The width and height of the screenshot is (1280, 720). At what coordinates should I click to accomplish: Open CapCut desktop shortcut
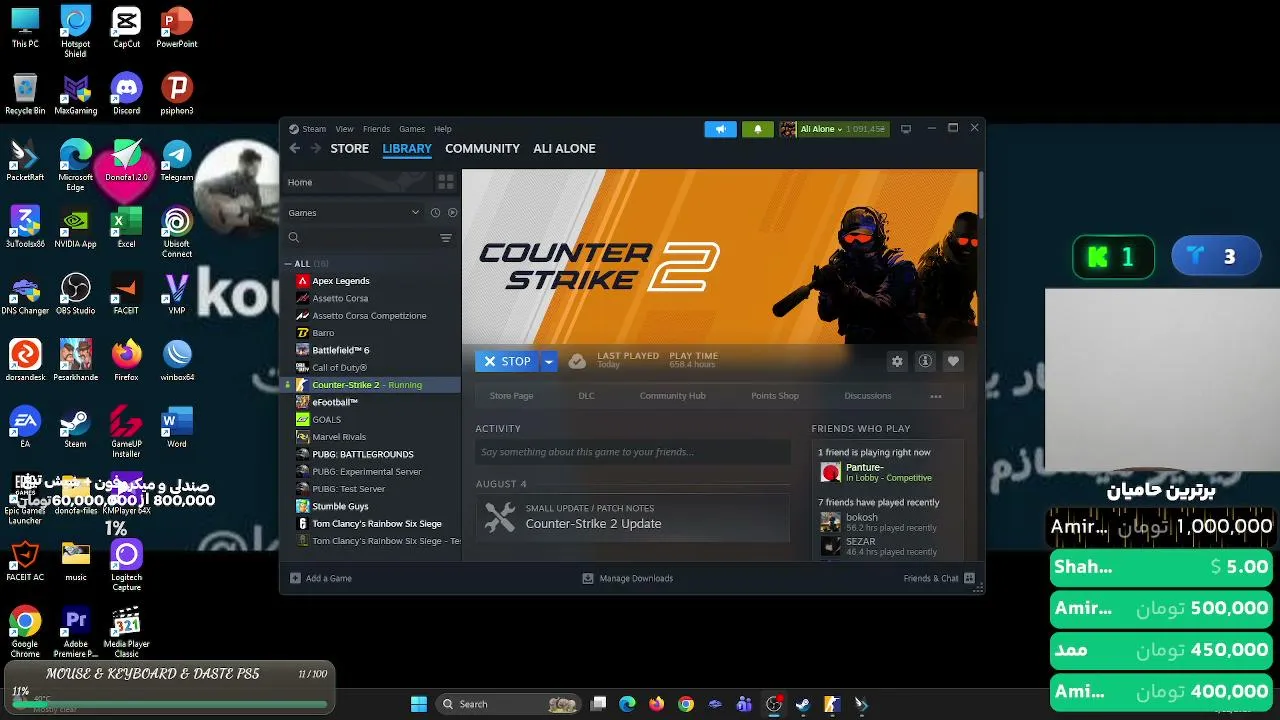[x=126, y=27]
